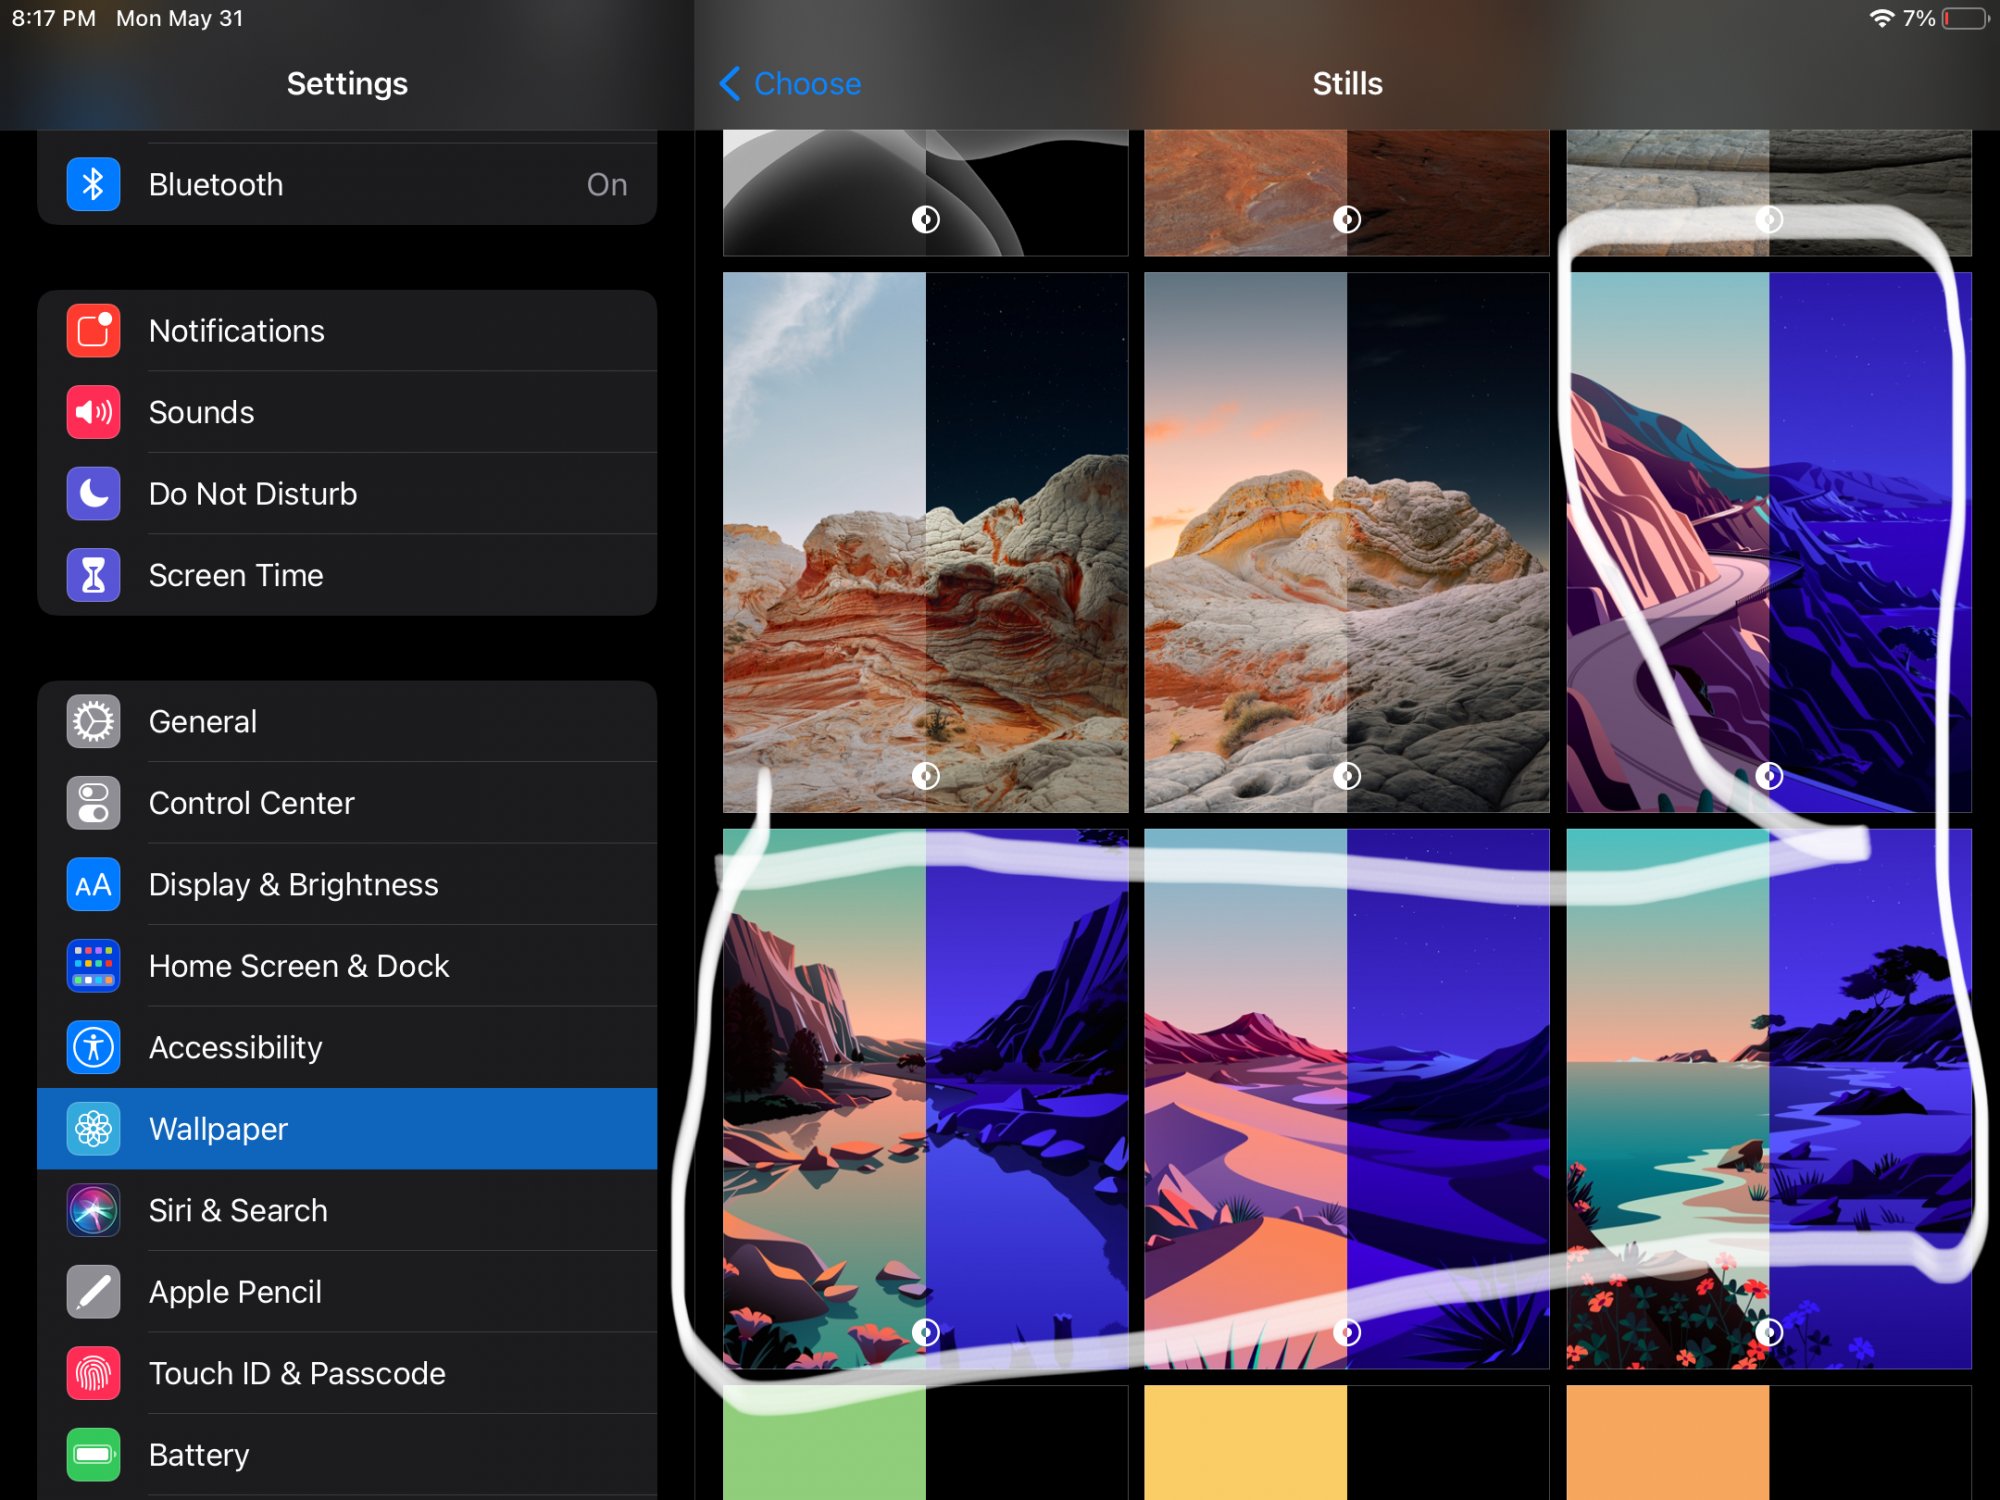Open Display & Brightness settings
The image size is (2000, 1500).
293,885
